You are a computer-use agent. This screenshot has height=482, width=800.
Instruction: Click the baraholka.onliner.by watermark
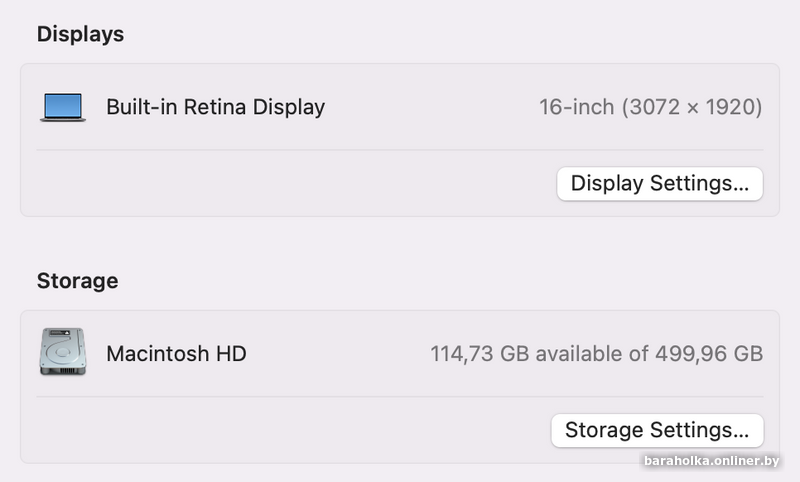point(711,461)
